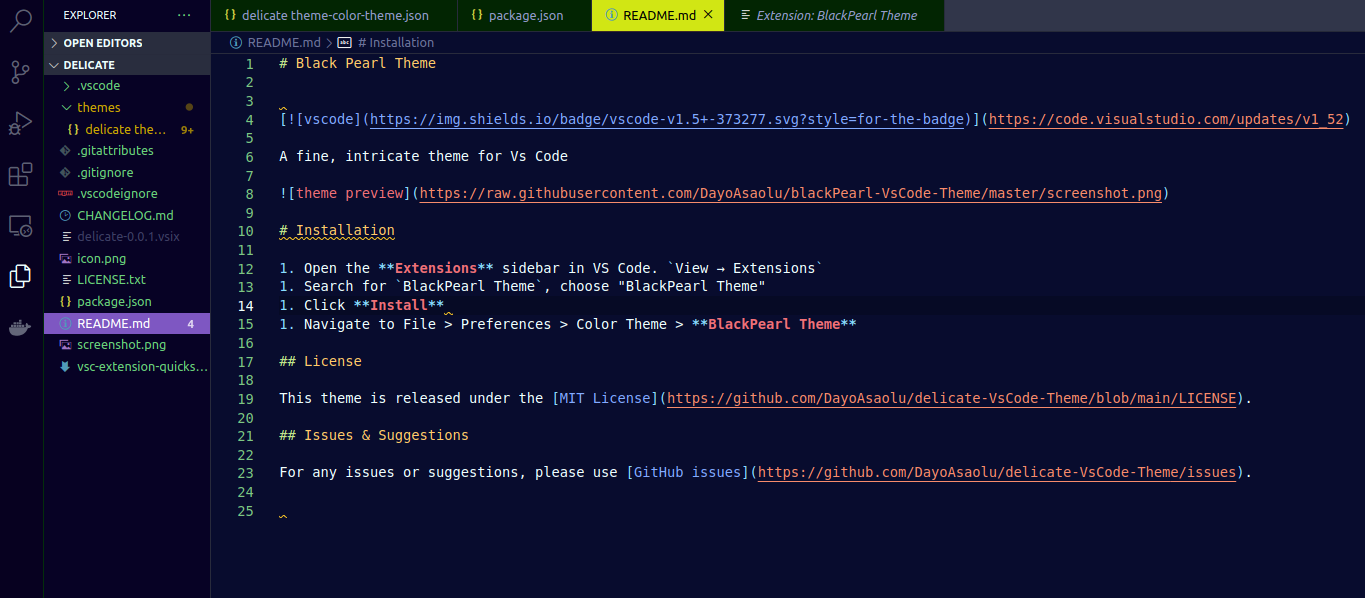Click the delicate-VsCode-Theme LICENSE URL
Viewport: 1365px width, 598px height.
952,398
